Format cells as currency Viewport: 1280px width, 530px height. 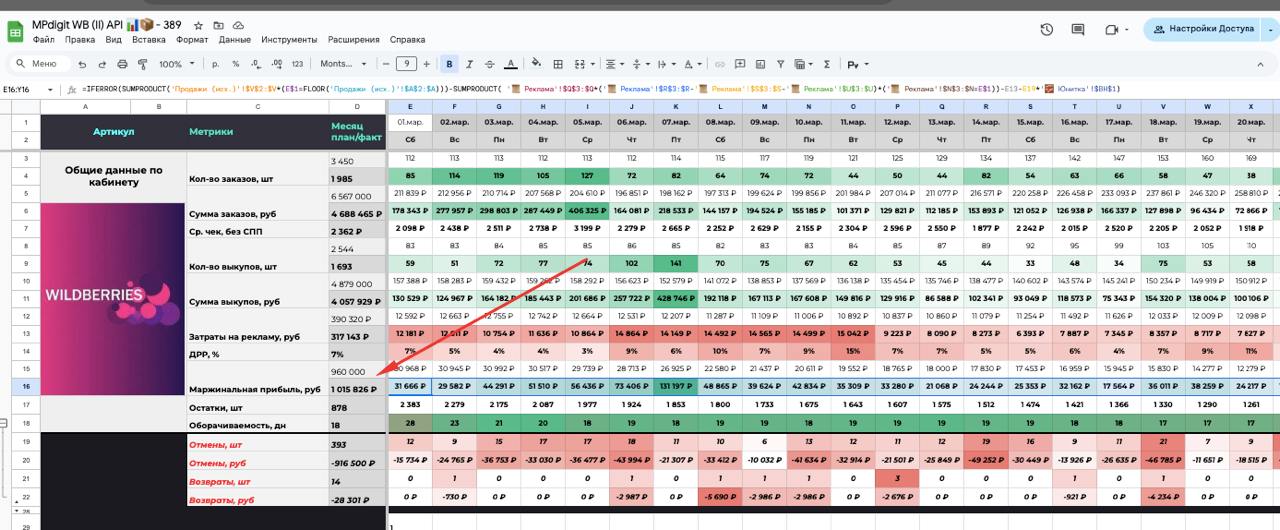pos(215,64)
